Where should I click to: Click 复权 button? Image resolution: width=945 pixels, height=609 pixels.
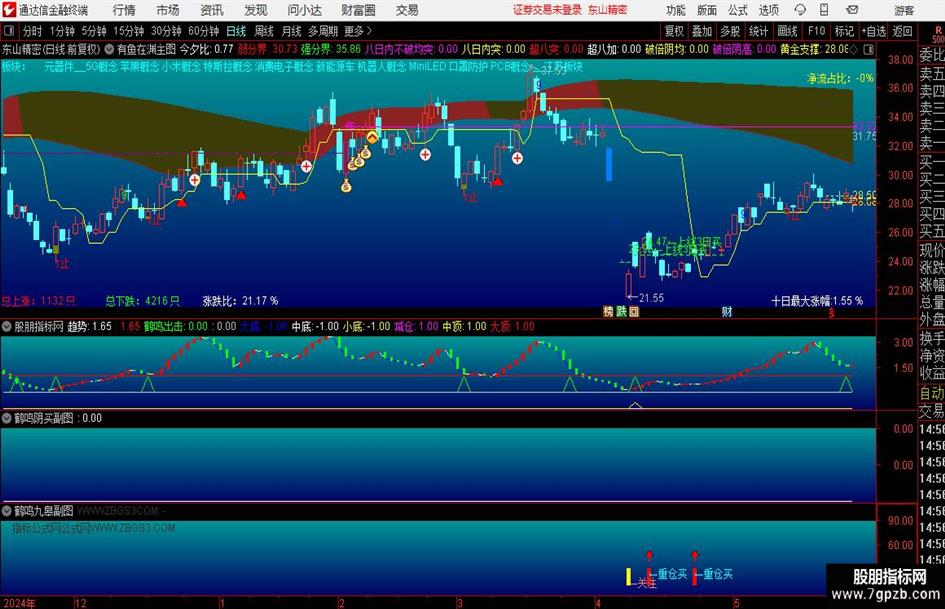coord(674,31)
